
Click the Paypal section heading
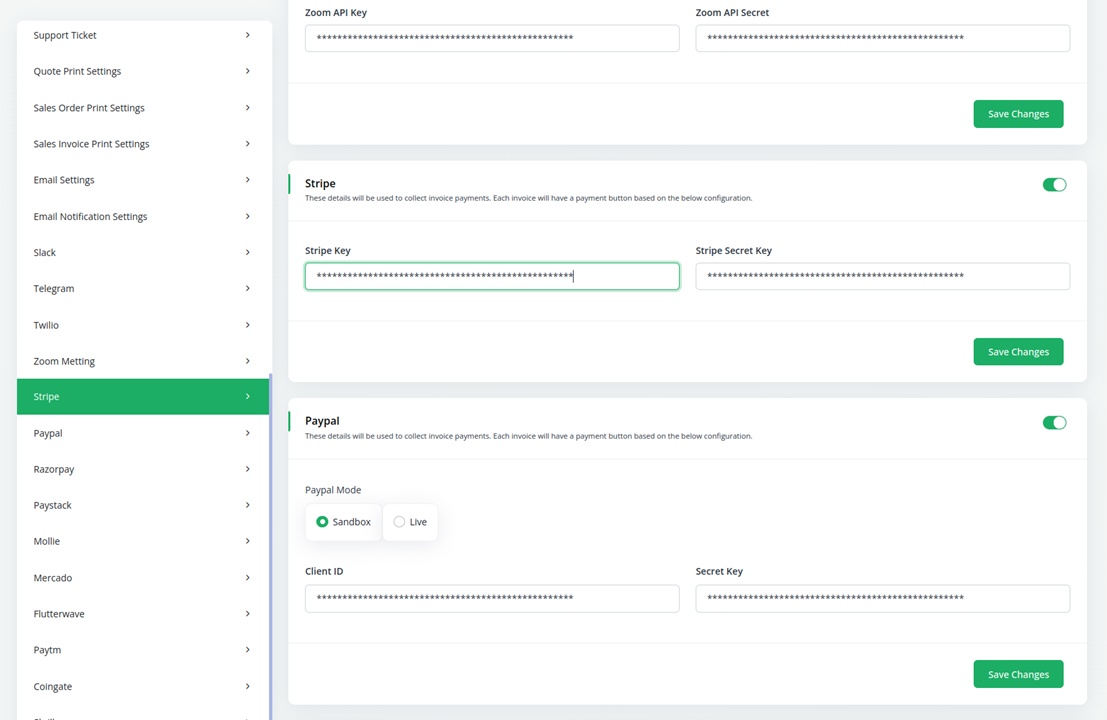(x=322, y=421)
